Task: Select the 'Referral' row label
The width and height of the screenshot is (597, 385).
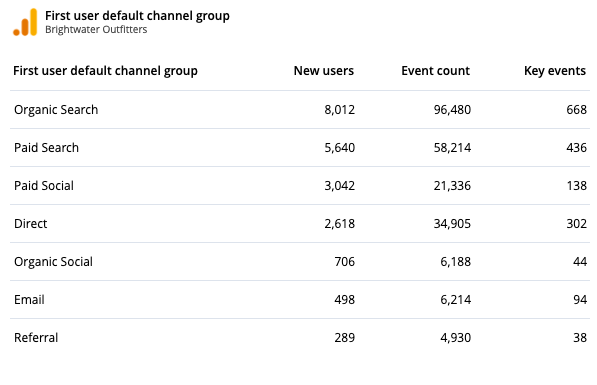Action: (36, 338)
